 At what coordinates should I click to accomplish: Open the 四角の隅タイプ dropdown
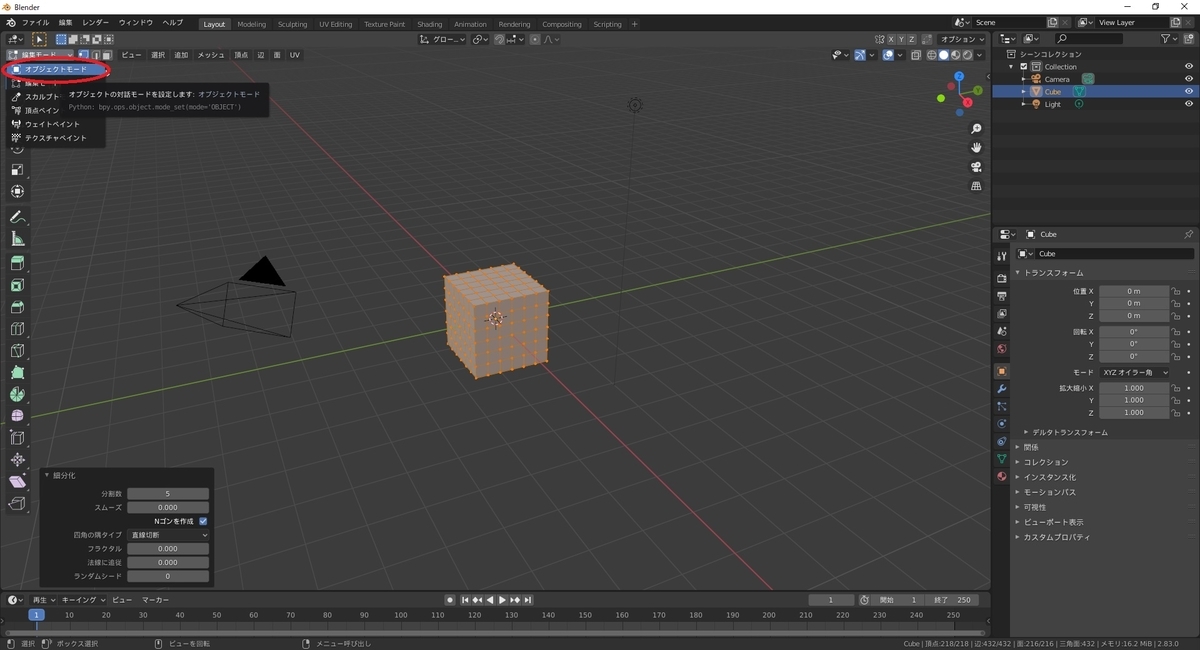tap(169, 535)
